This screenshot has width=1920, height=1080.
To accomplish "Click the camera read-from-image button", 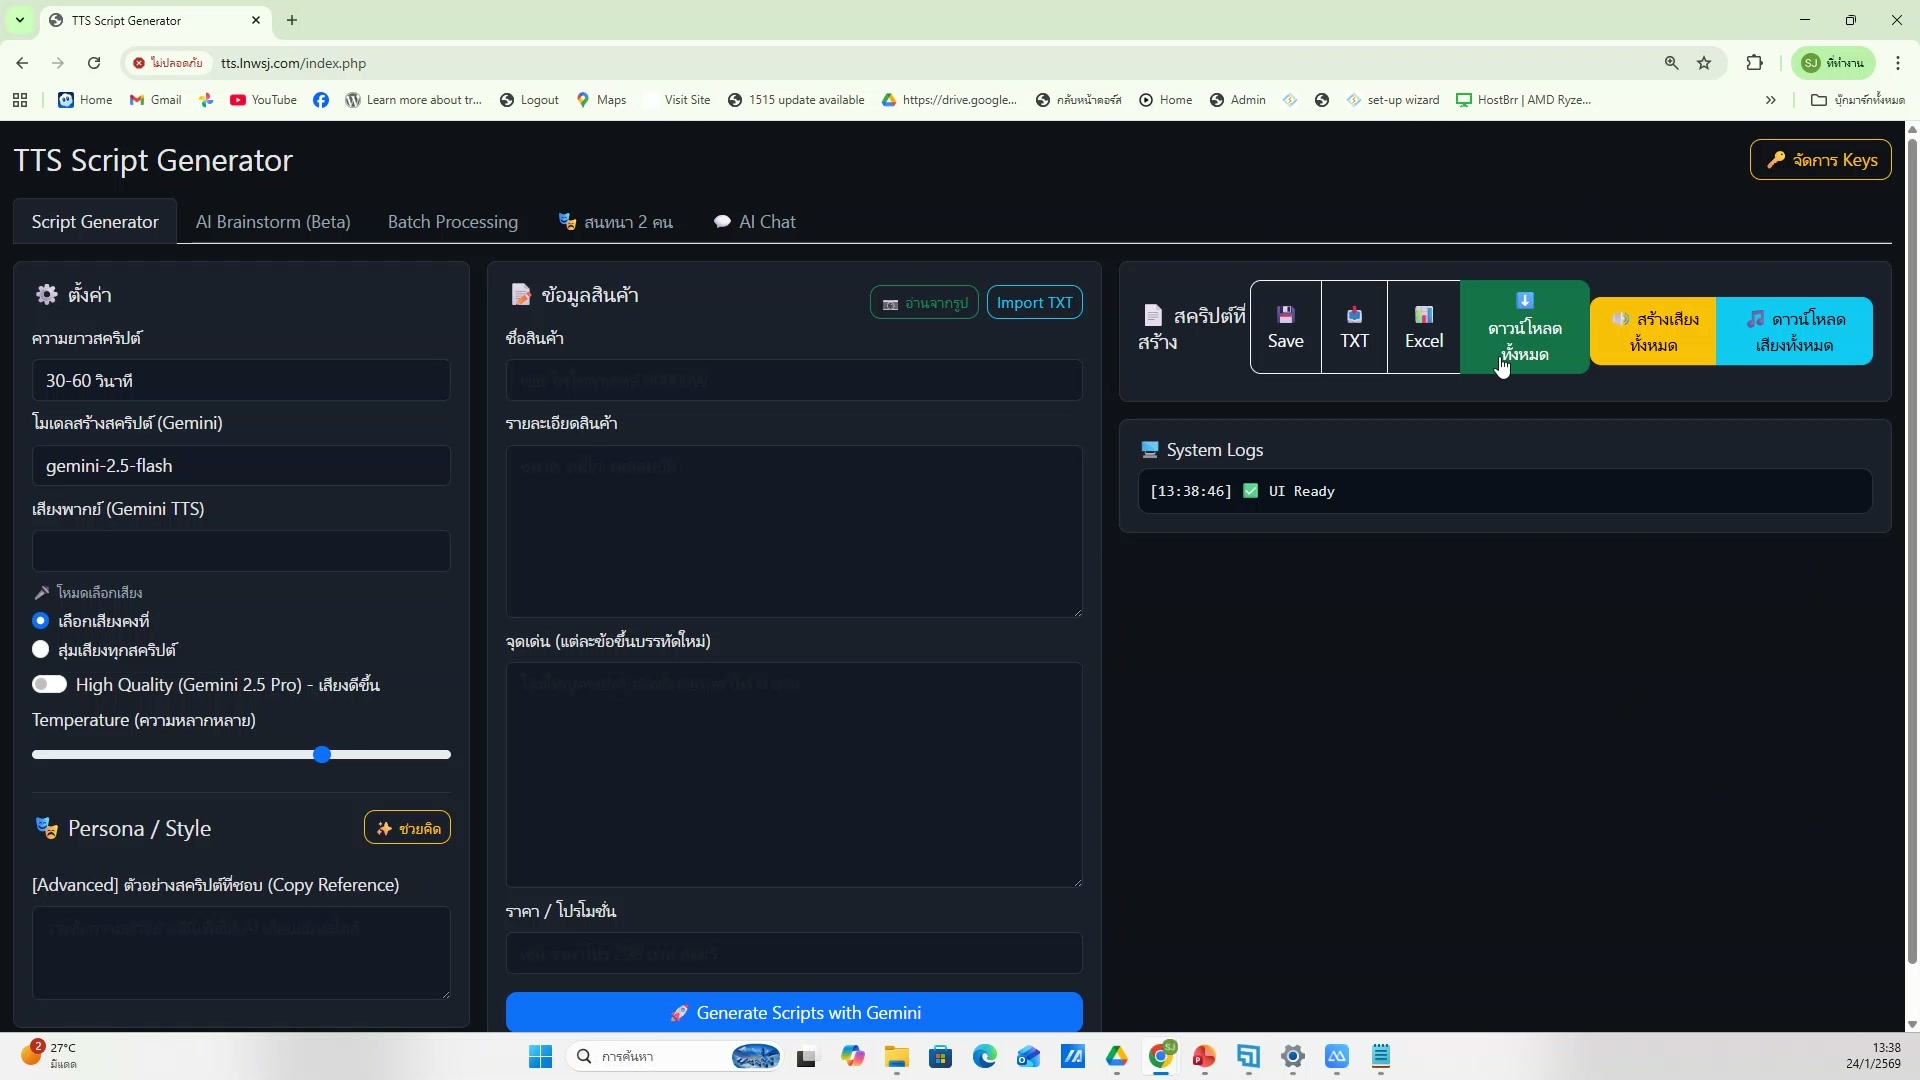I will [x=924, y=303].
